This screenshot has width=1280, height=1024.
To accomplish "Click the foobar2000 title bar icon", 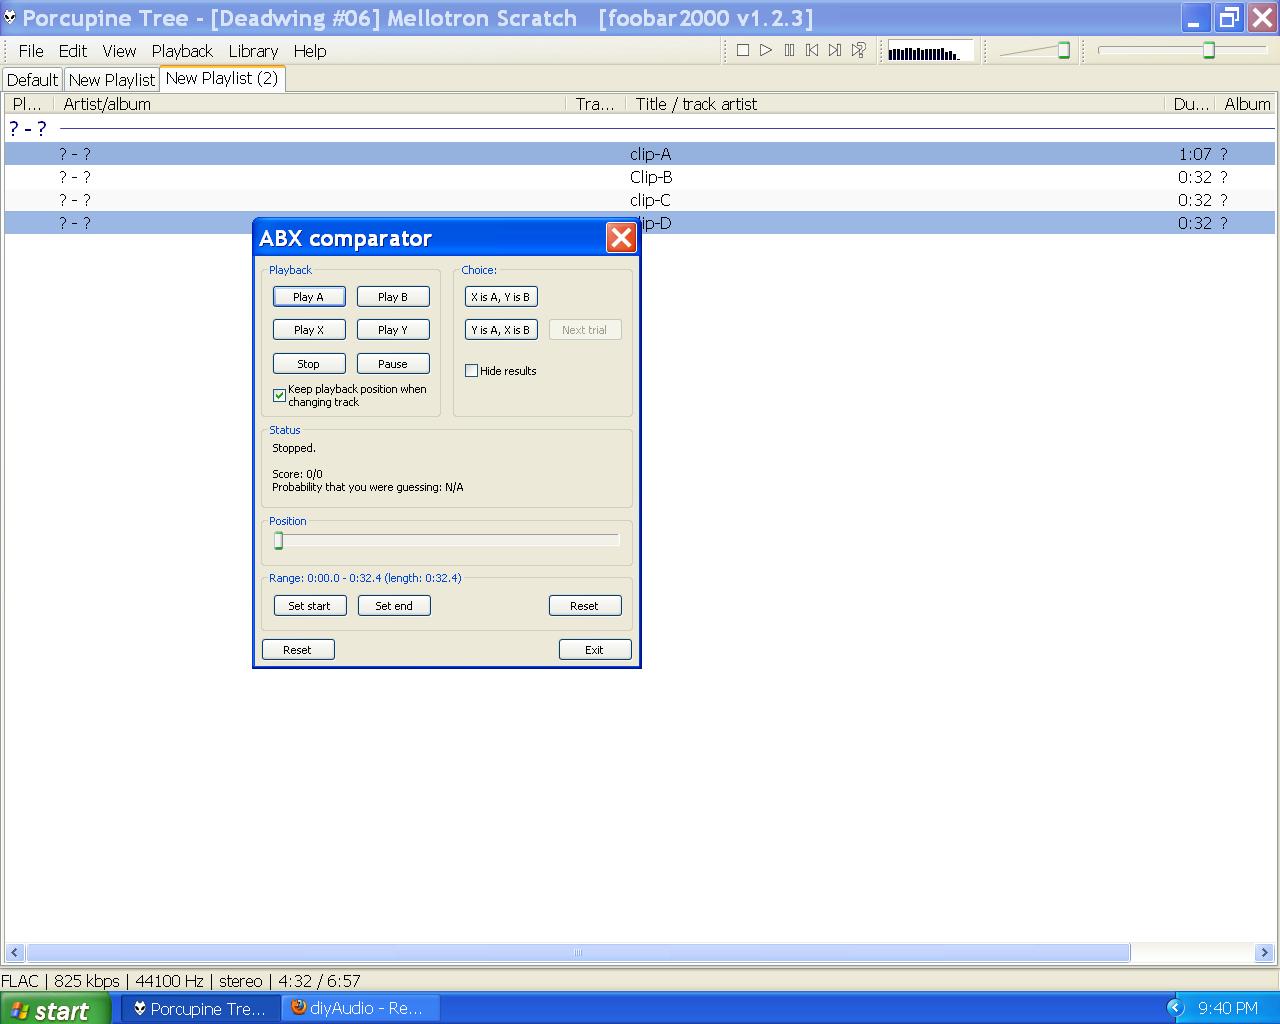I will [10, 18].
